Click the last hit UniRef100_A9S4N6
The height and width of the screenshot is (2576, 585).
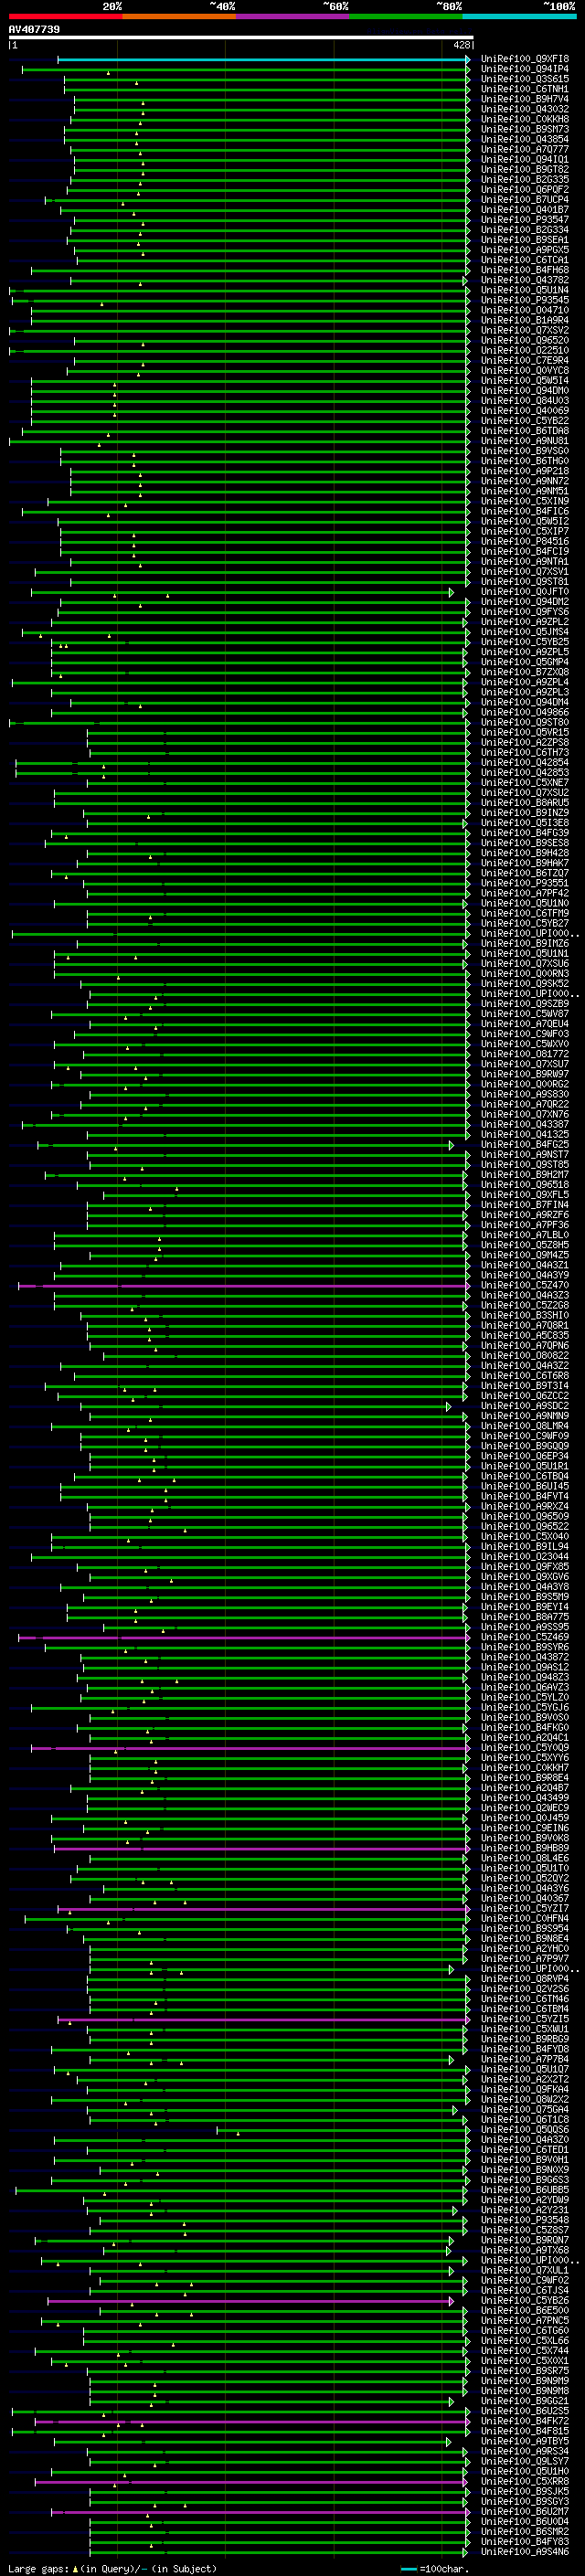524,2552
